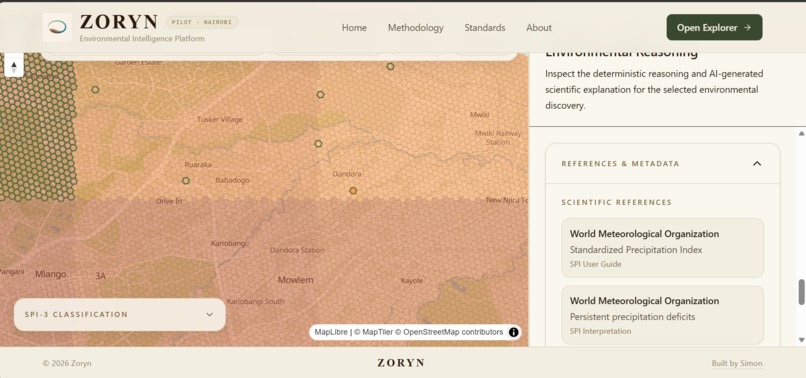Click Environmental Intelligence Platform subtitle
Image resolution: width=806 pixels, height=378 pixels.
point(142,39)
